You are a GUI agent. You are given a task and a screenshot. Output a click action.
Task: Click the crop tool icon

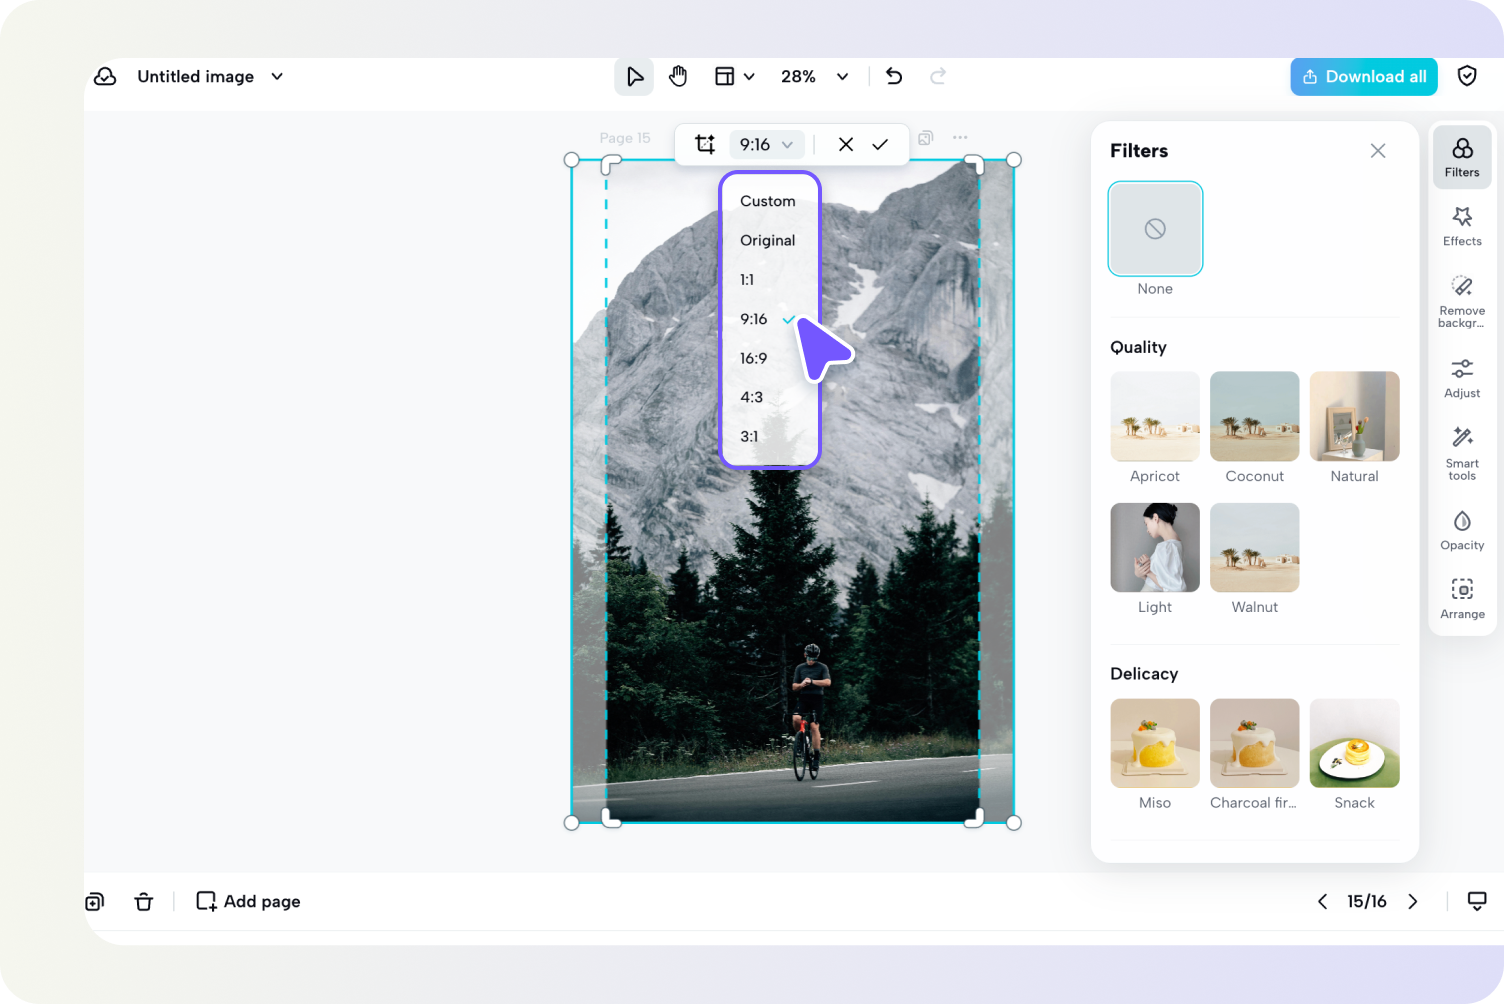click(705, 144)
